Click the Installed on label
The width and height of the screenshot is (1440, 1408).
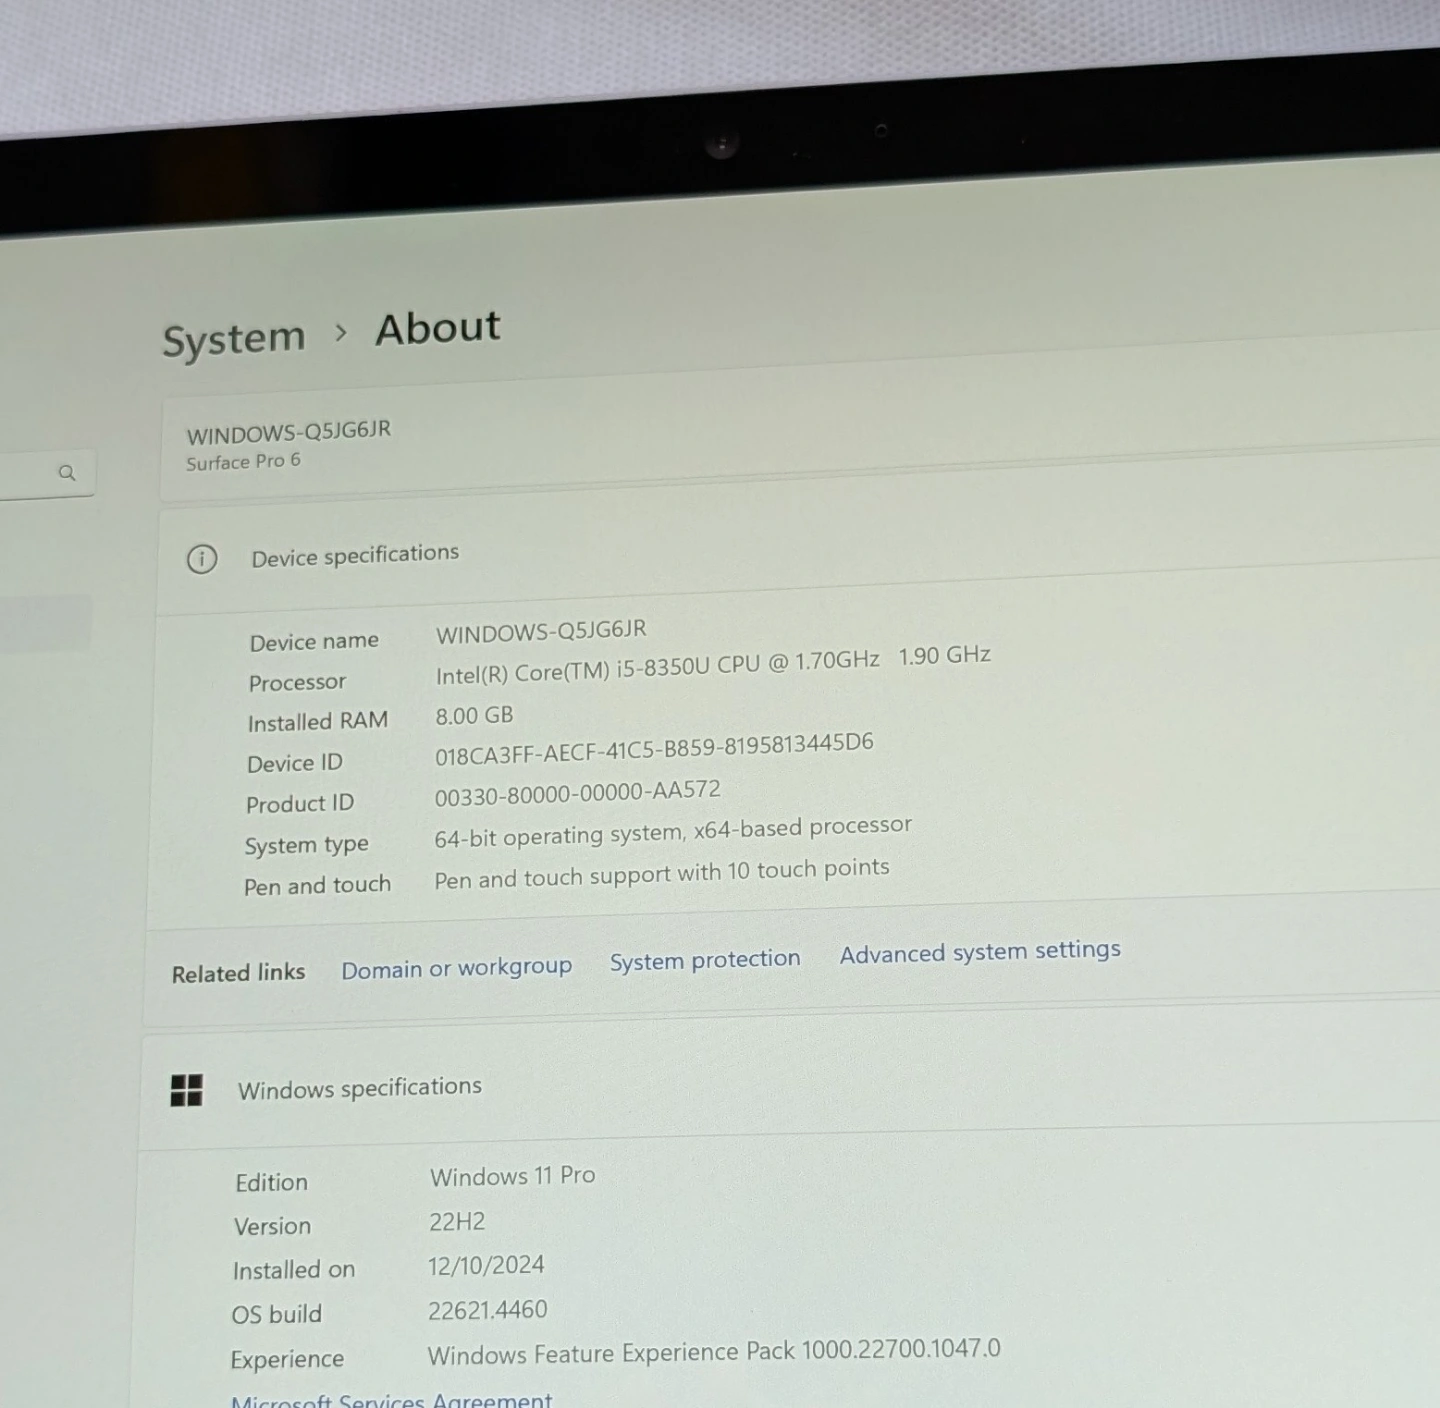[294, 1271]
